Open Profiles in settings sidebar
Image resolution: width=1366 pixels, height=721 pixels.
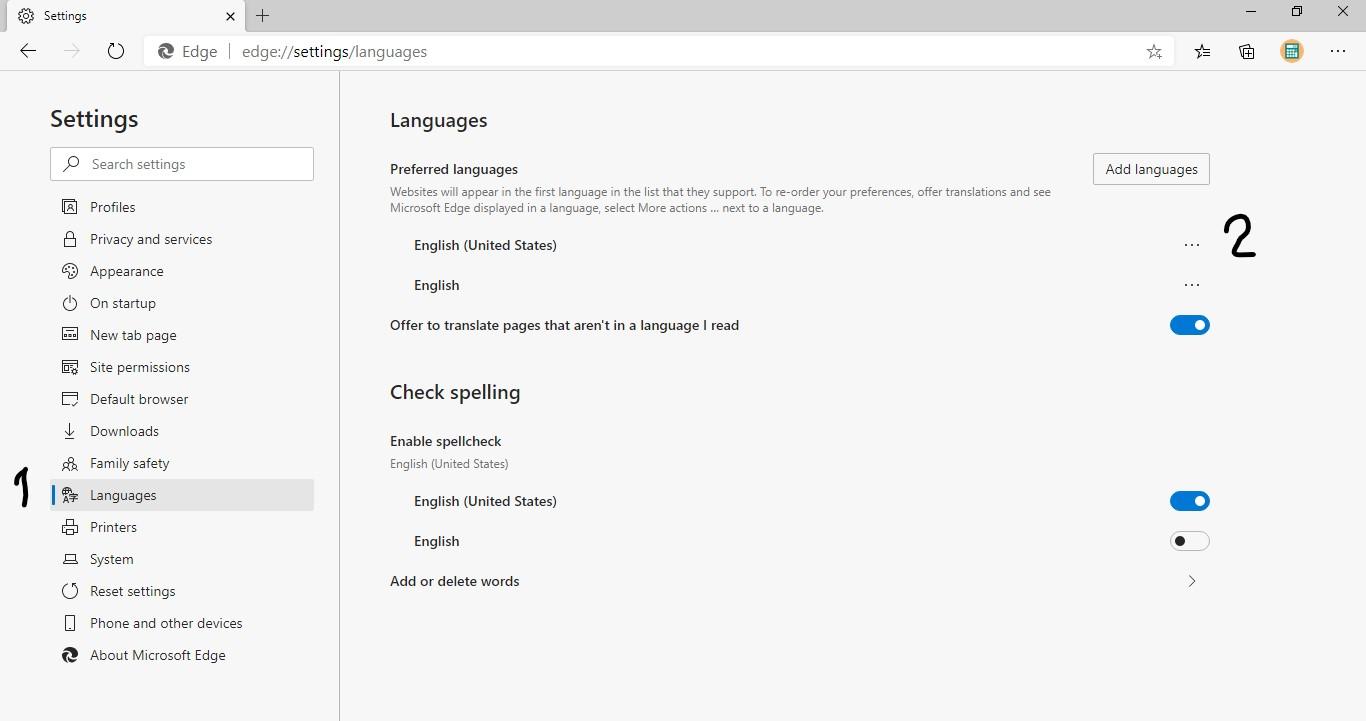[182, 207]
